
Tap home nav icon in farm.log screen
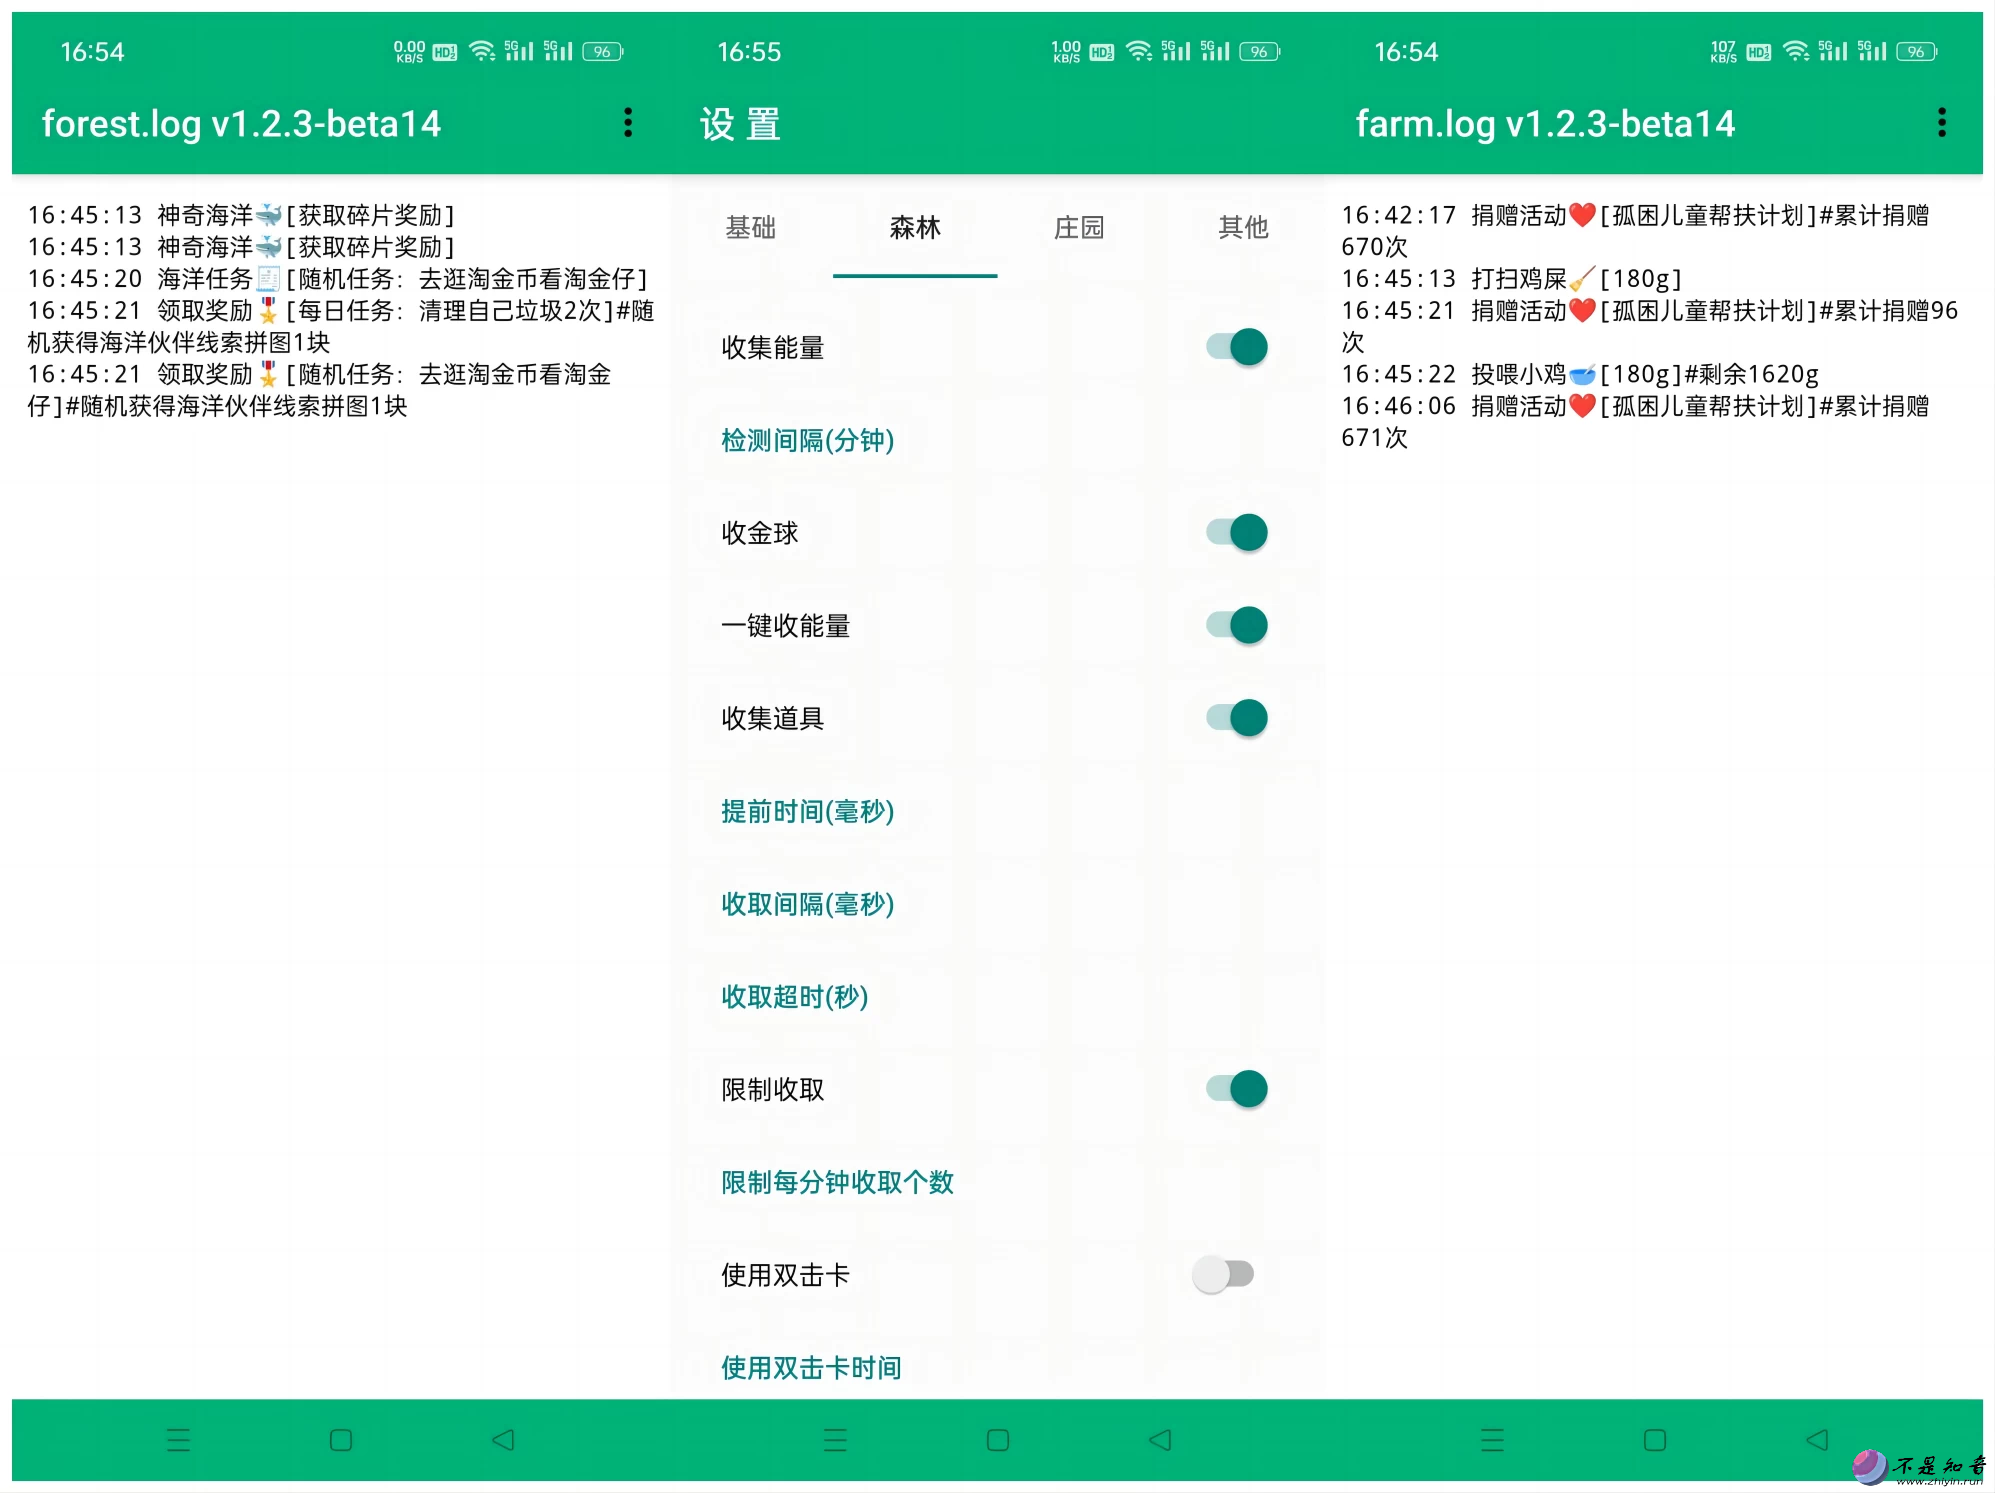tap(1655, 1440)
